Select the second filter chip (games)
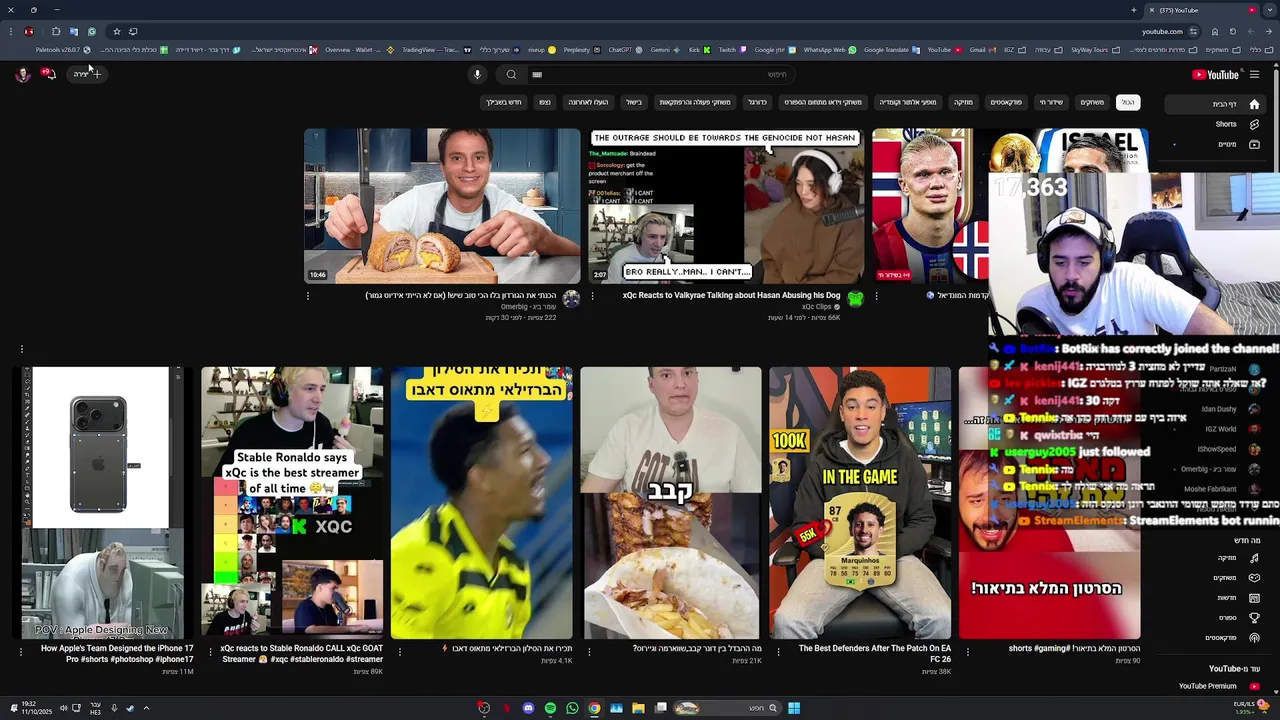The width and height of the screenshot is (1280, 720). click(x=1092, y=102)
